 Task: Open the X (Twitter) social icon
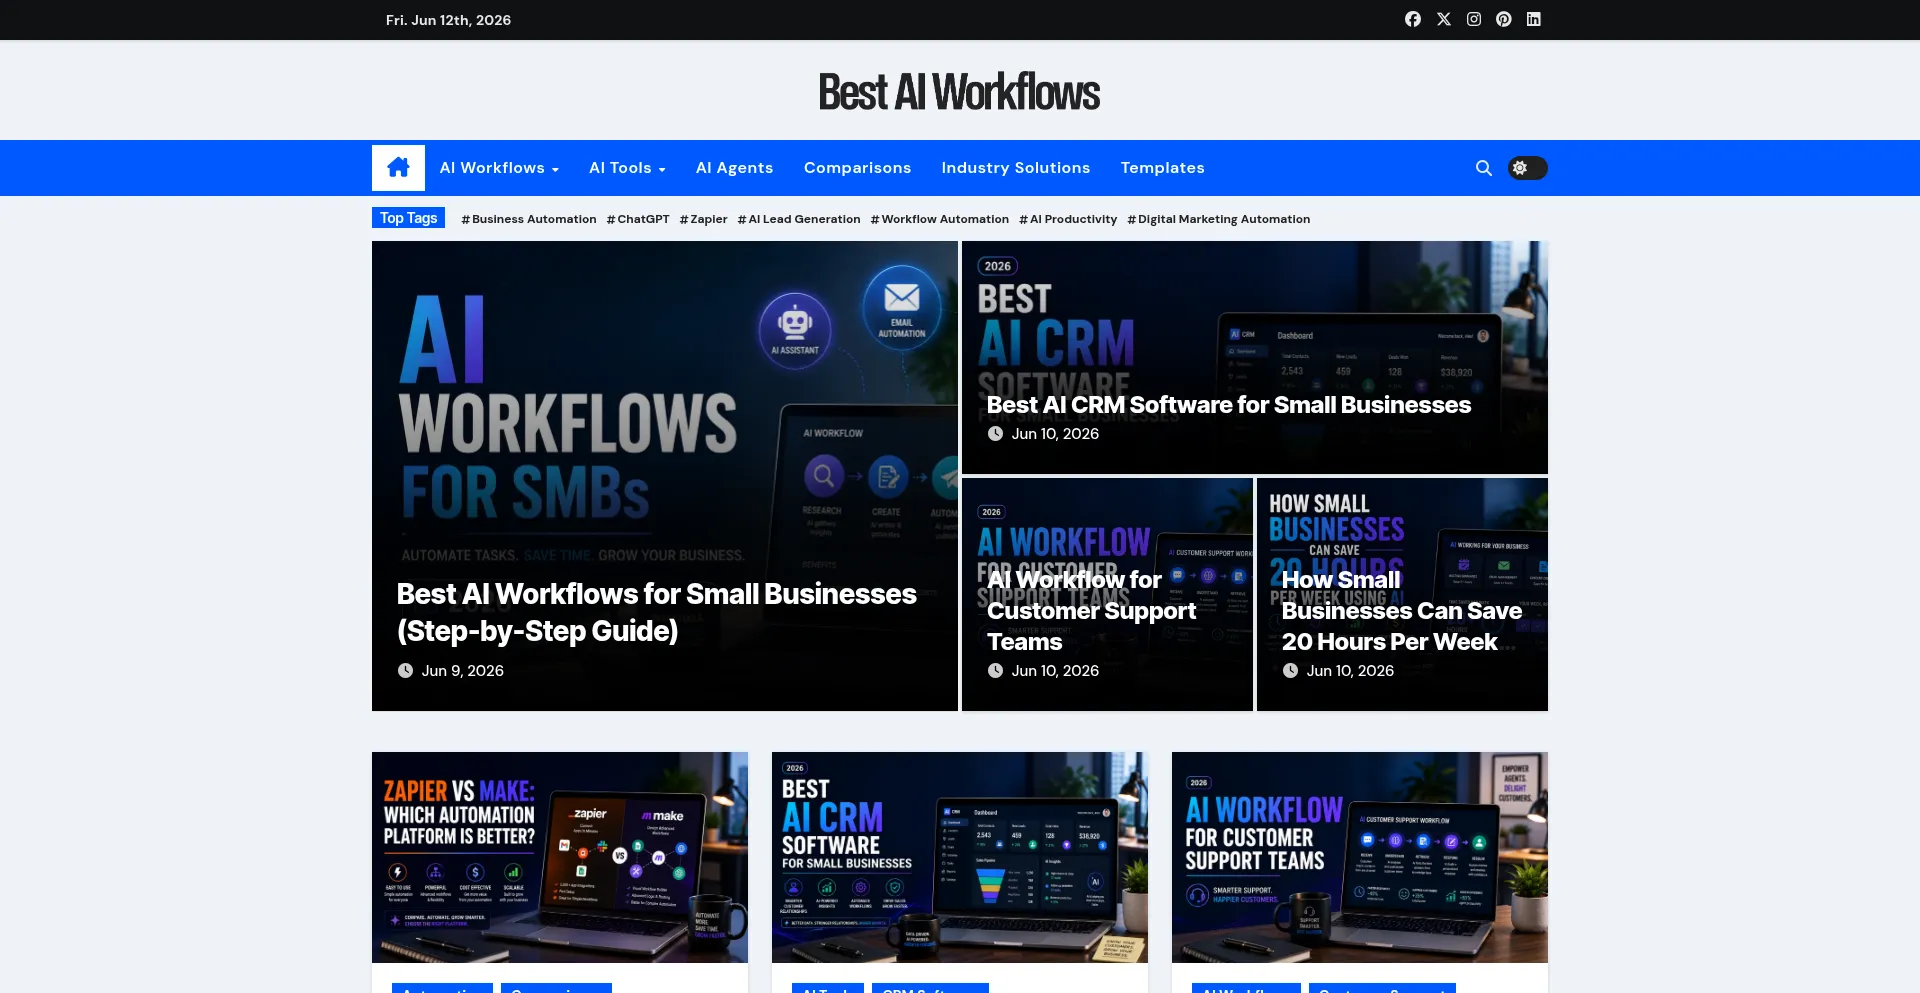(x=1443, y=19)
